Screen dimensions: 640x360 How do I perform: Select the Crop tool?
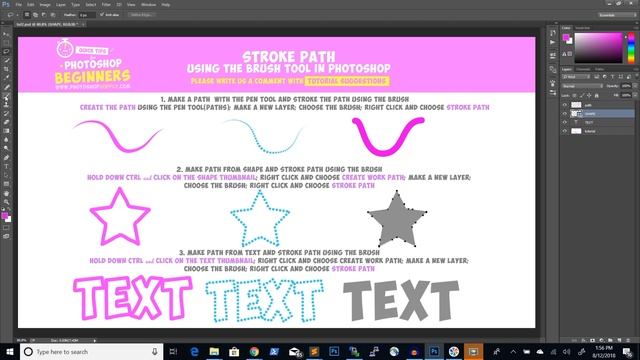[6, 69]
